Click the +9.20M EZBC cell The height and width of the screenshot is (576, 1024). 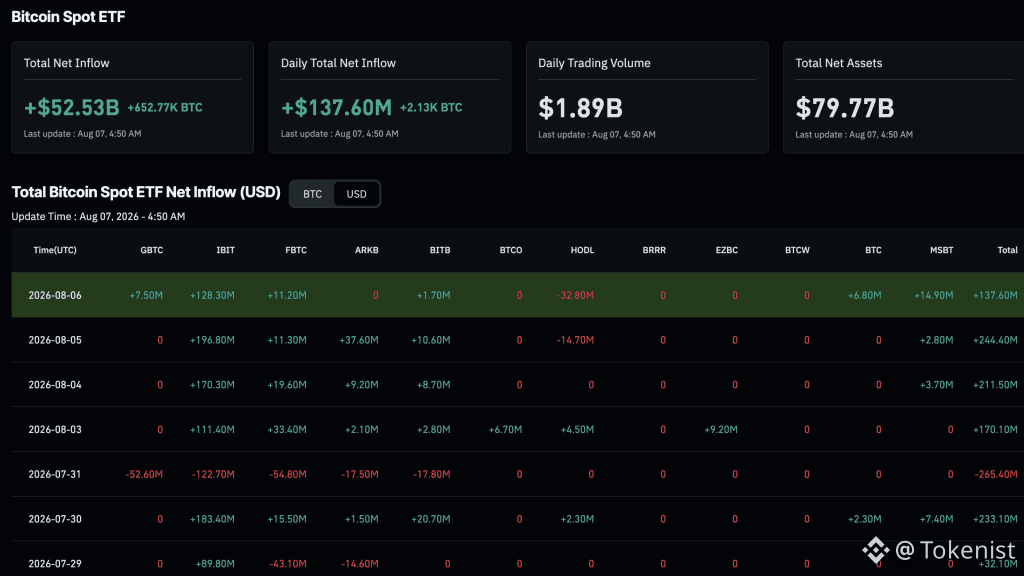point(721,430)
